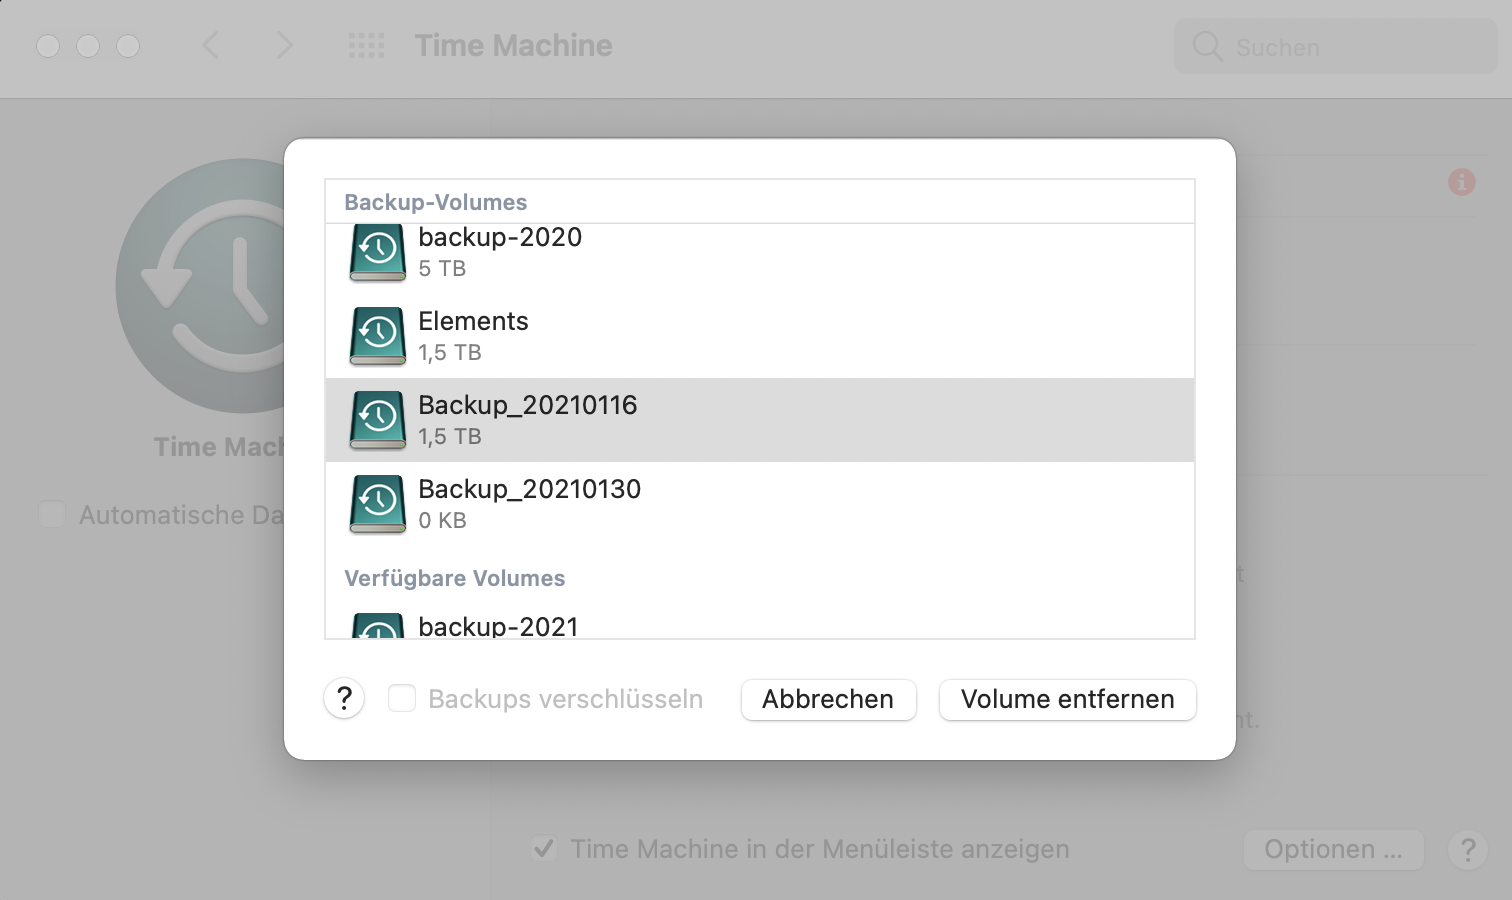Click the Verfügbare Volumes section header
Screen dimensions: 1512x900
click(455, 578)
